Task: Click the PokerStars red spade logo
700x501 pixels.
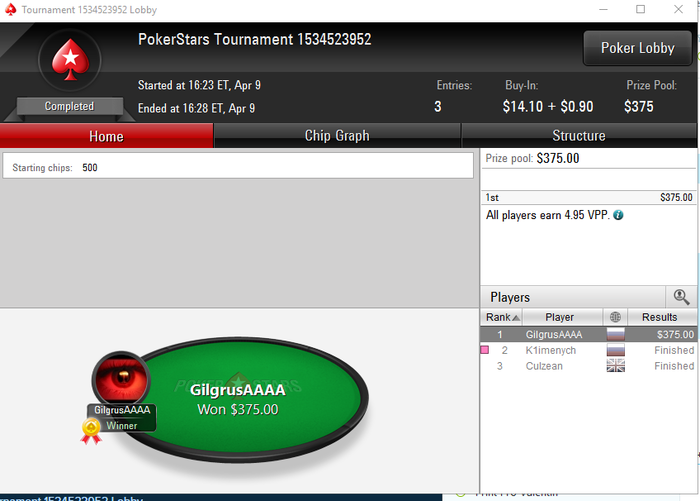Action: pos(70,60)
